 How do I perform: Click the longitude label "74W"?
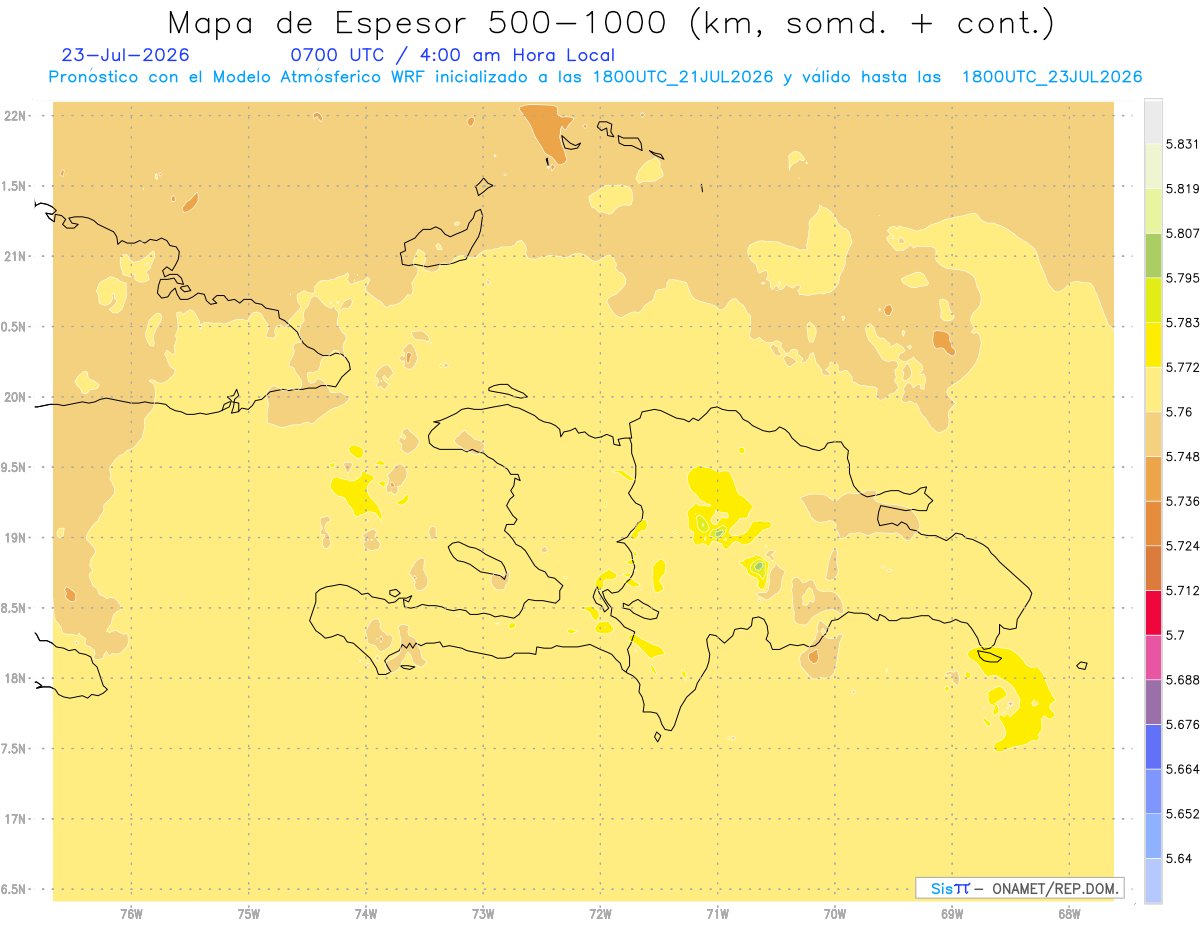(x=366, y=915)
